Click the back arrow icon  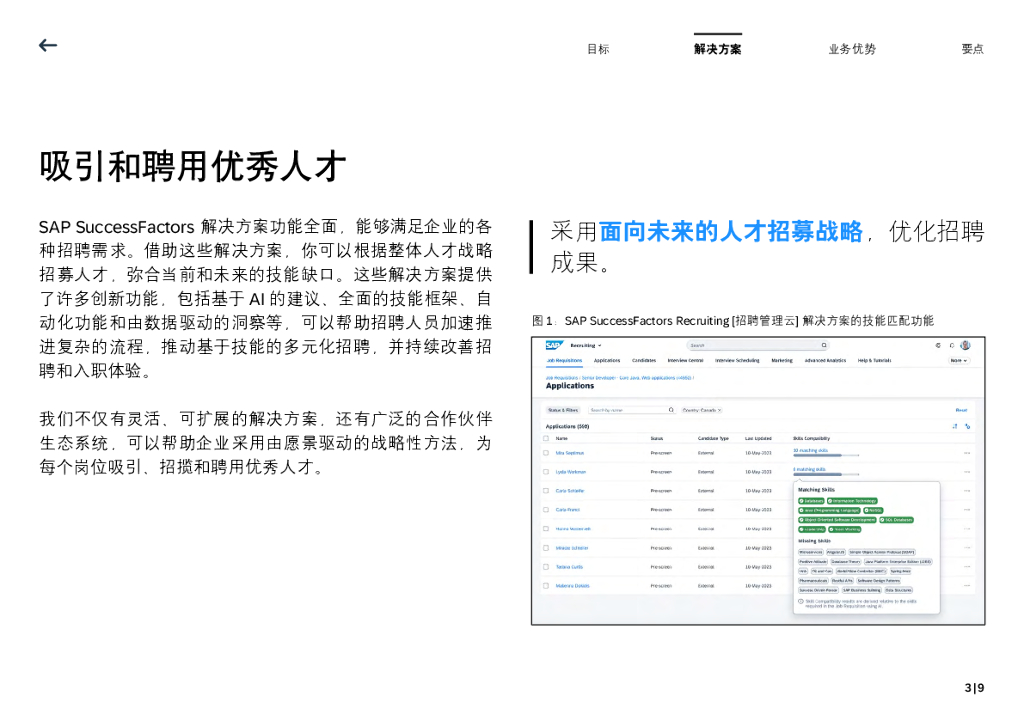click(48, 46)
